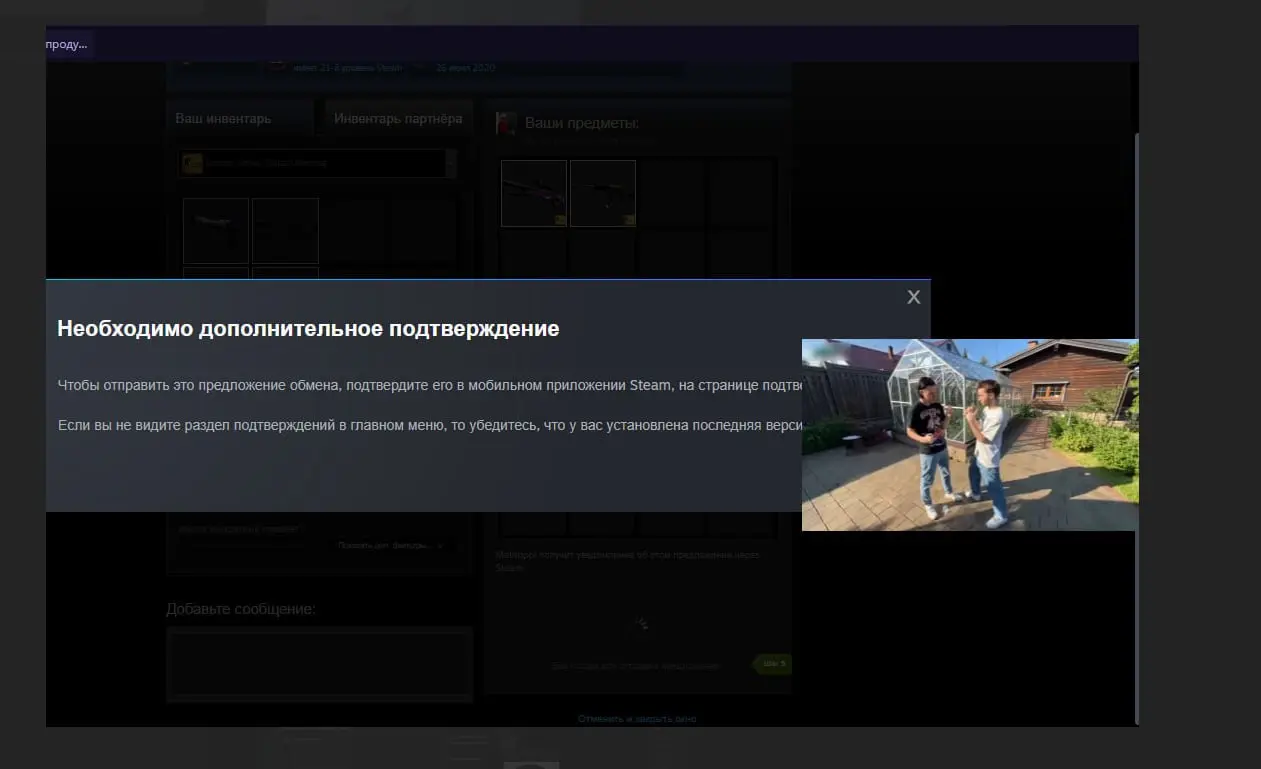
Task: Click your avatar beside "Ваши предметы"
Action: tap(506, 124)
